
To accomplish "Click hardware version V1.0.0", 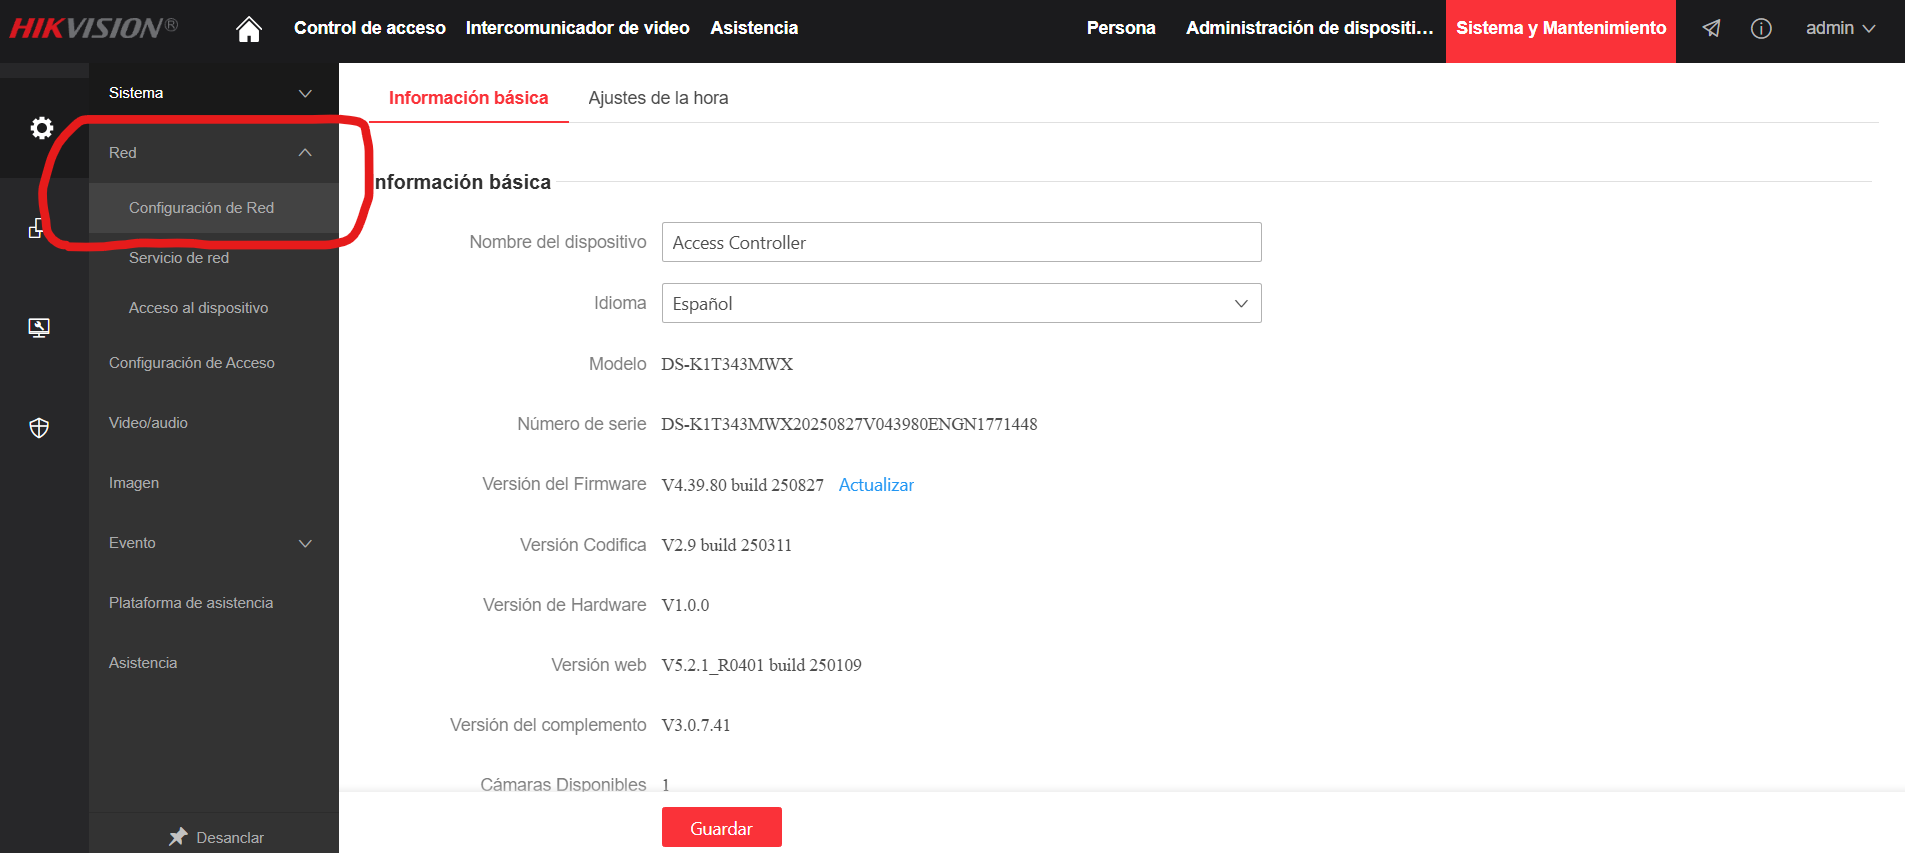I will point(685,605).
